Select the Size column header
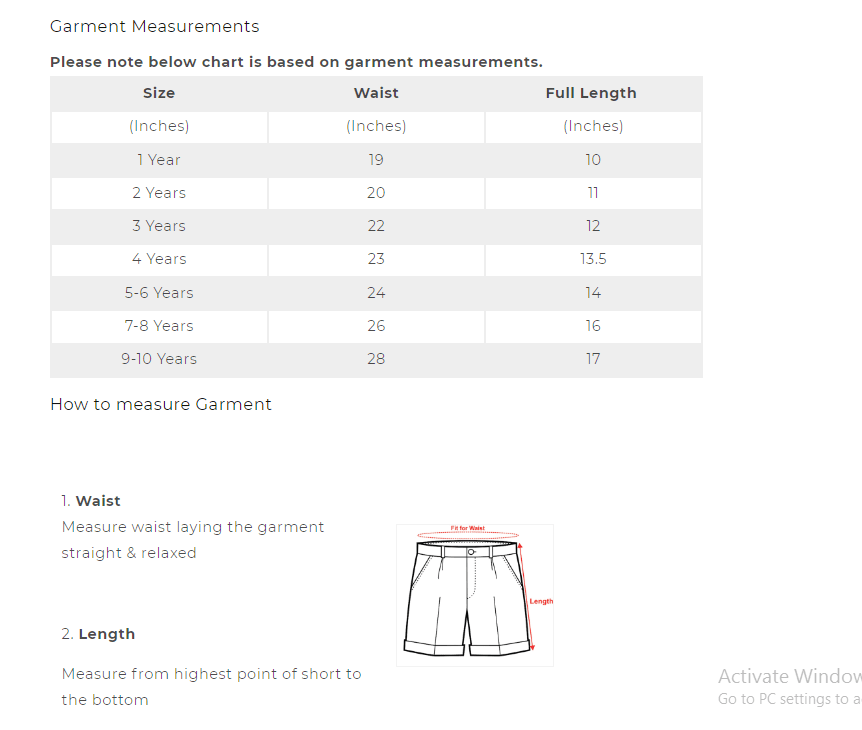Screen dimensions: 862x730 159,93
